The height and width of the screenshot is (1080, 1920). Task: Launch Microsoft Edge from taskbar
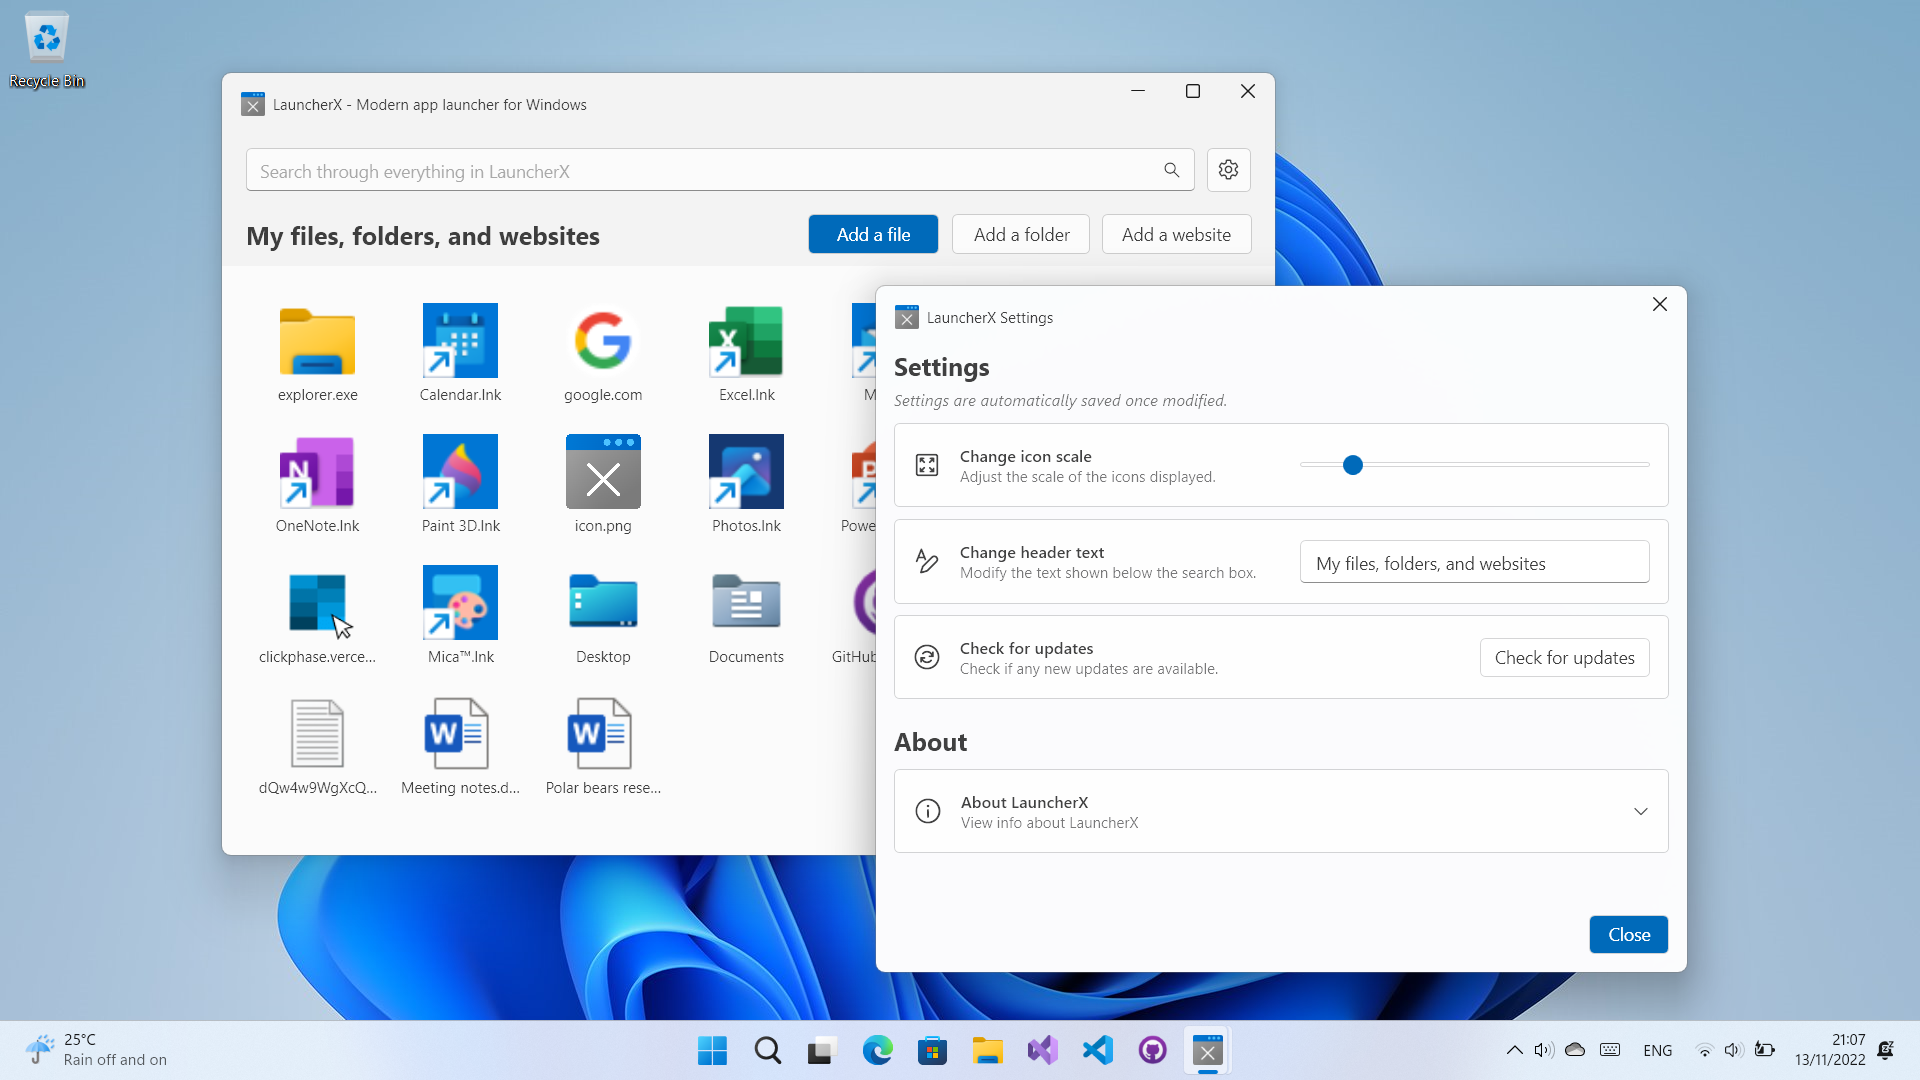coord(877,1050)
